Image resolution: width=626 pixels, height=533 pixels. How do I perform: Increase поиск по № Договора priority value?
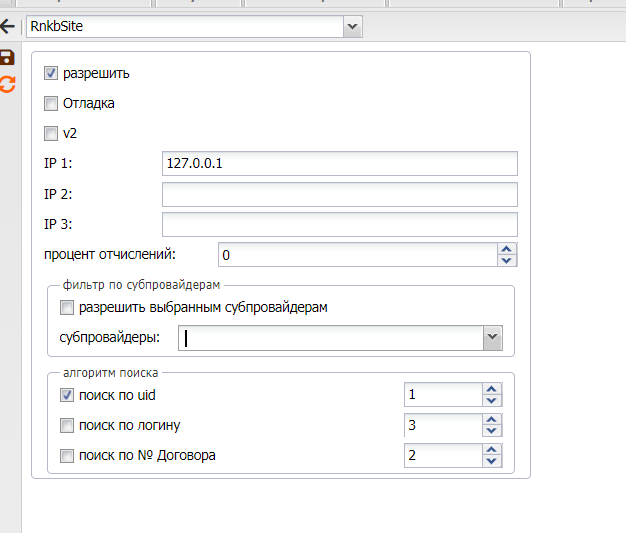coord(491,450)
